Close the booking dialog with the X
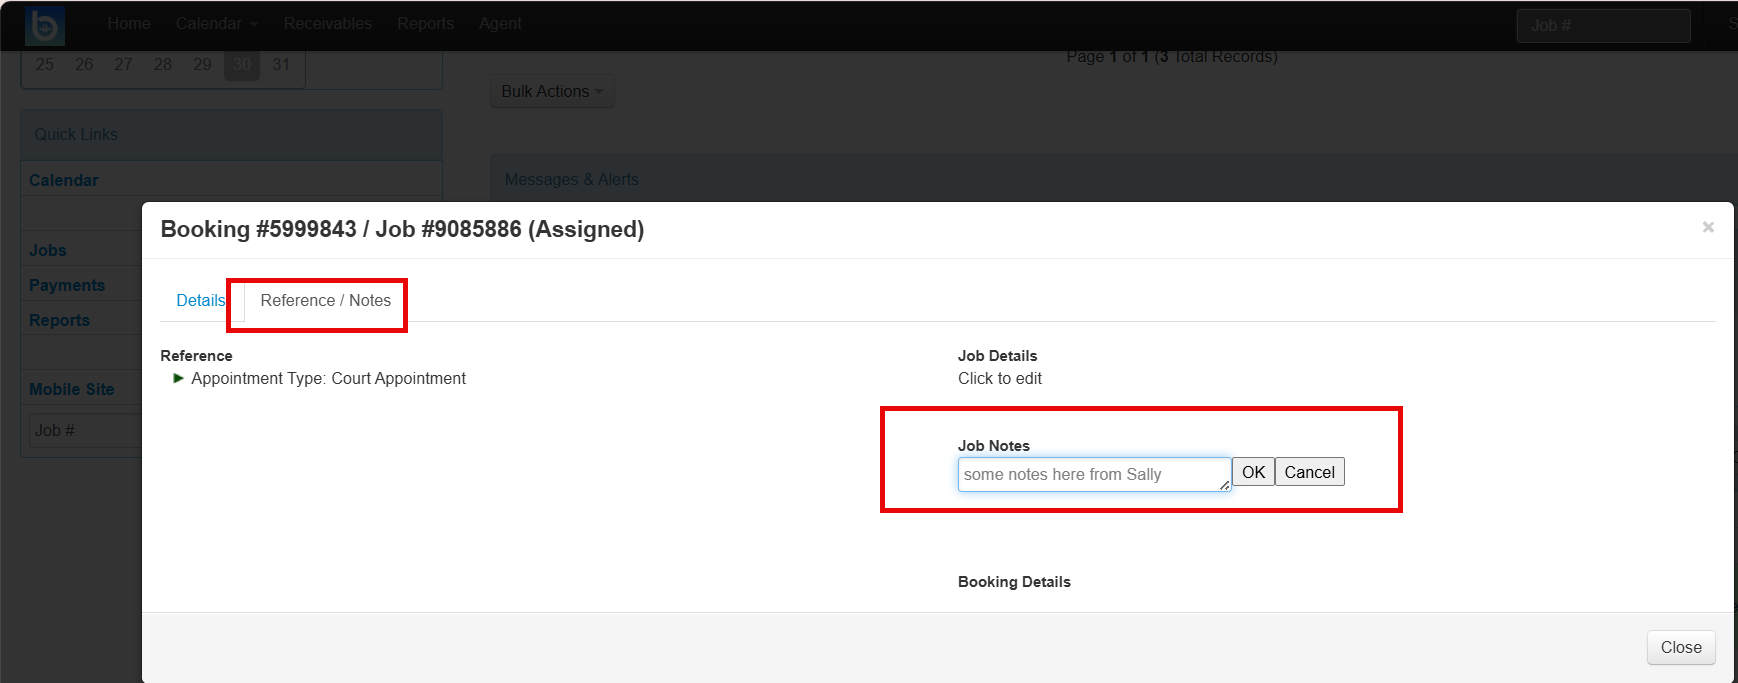 click(1708, 227)
